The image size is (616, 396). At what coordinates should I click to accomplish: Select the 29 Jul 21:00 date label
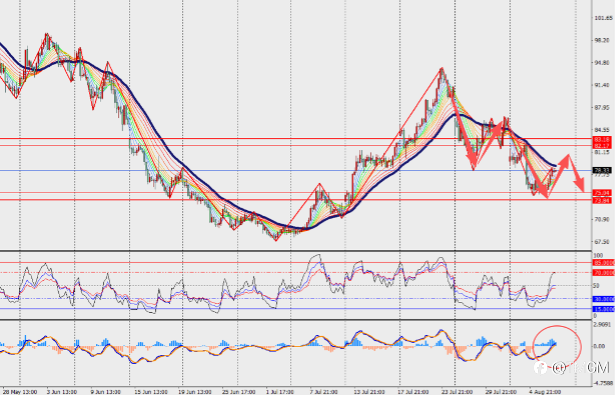pos(500,392)
